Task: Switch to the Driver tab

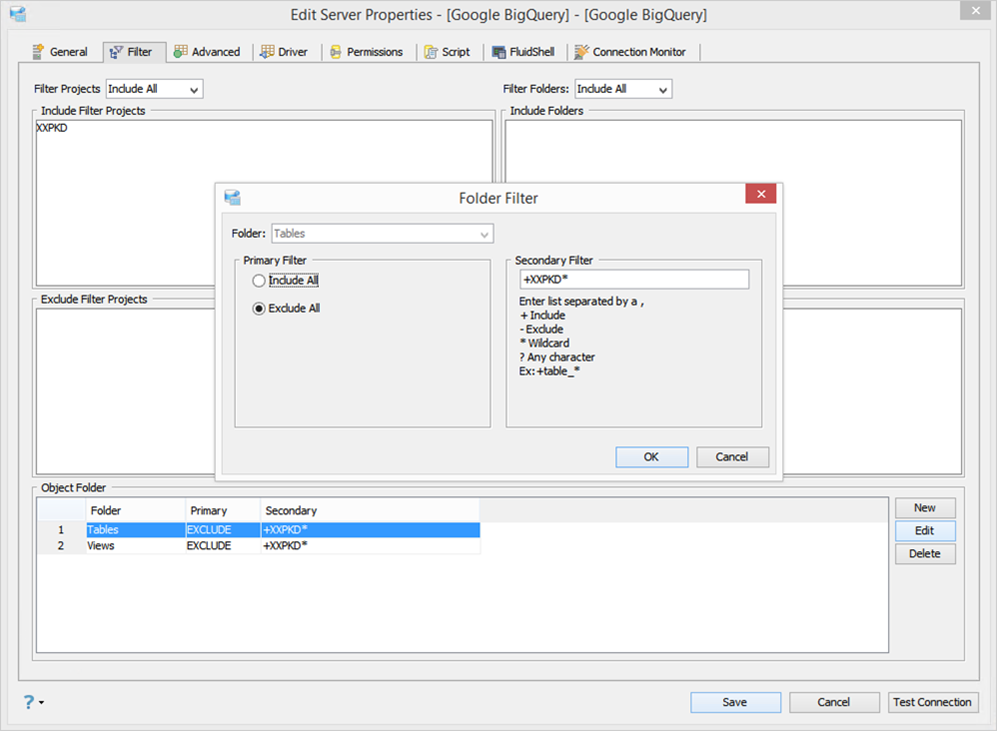Action: (284, 52)
